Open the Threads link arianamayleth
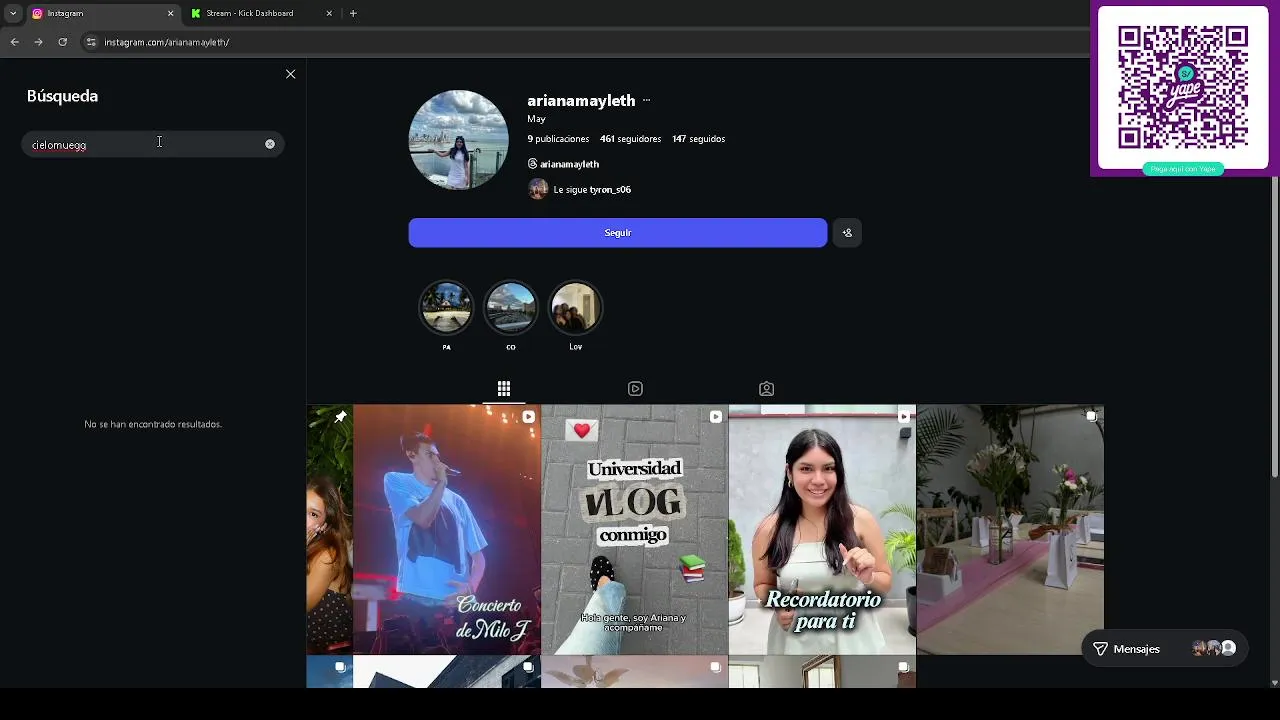The image size is (1280, 720). tap(563, 164)
